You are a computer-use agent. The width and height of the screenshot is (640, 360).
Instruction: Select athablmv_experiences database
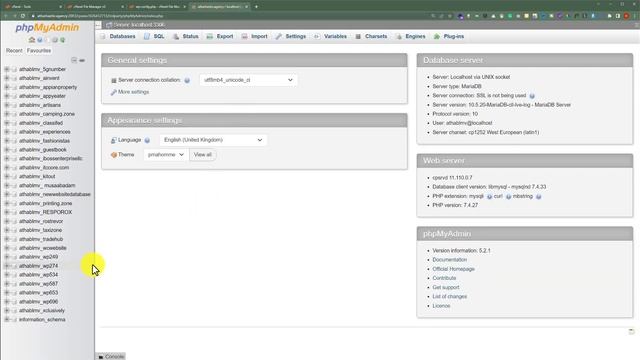pyautogui.click(x=44, y=132)
